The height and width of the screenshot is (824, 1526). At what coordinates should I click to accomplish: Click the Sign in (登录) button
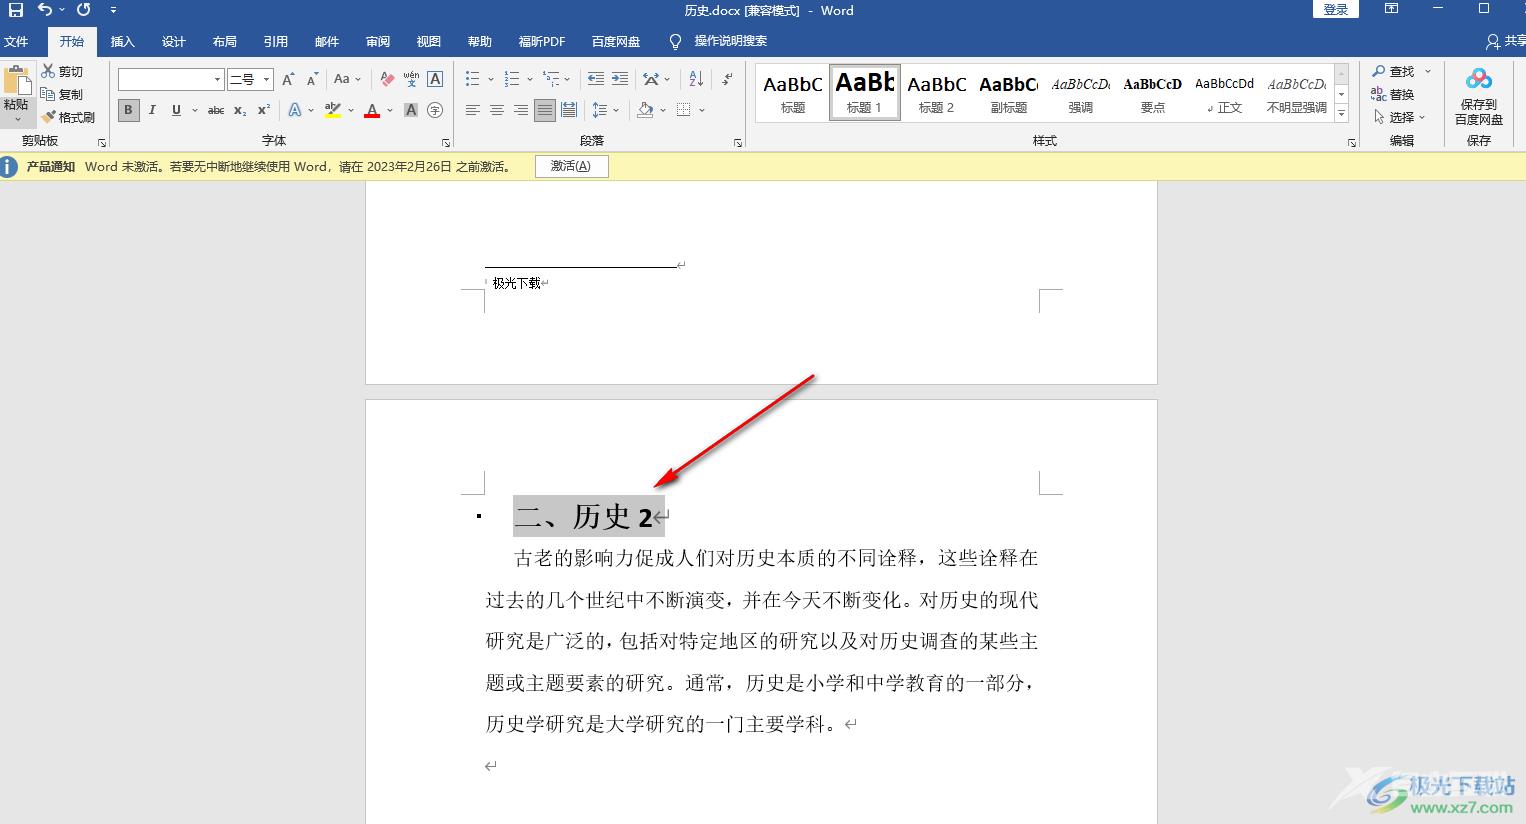(x=1336, y=9)
